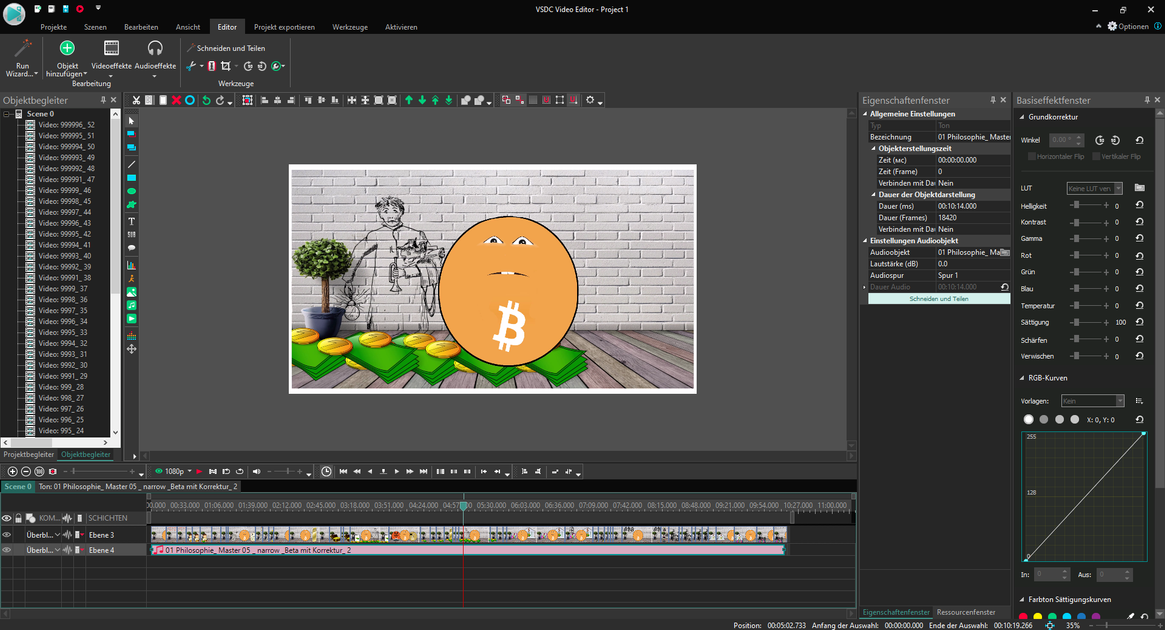
Task: Add a chart with the chart tool
Action: click(x=132, y=264)
